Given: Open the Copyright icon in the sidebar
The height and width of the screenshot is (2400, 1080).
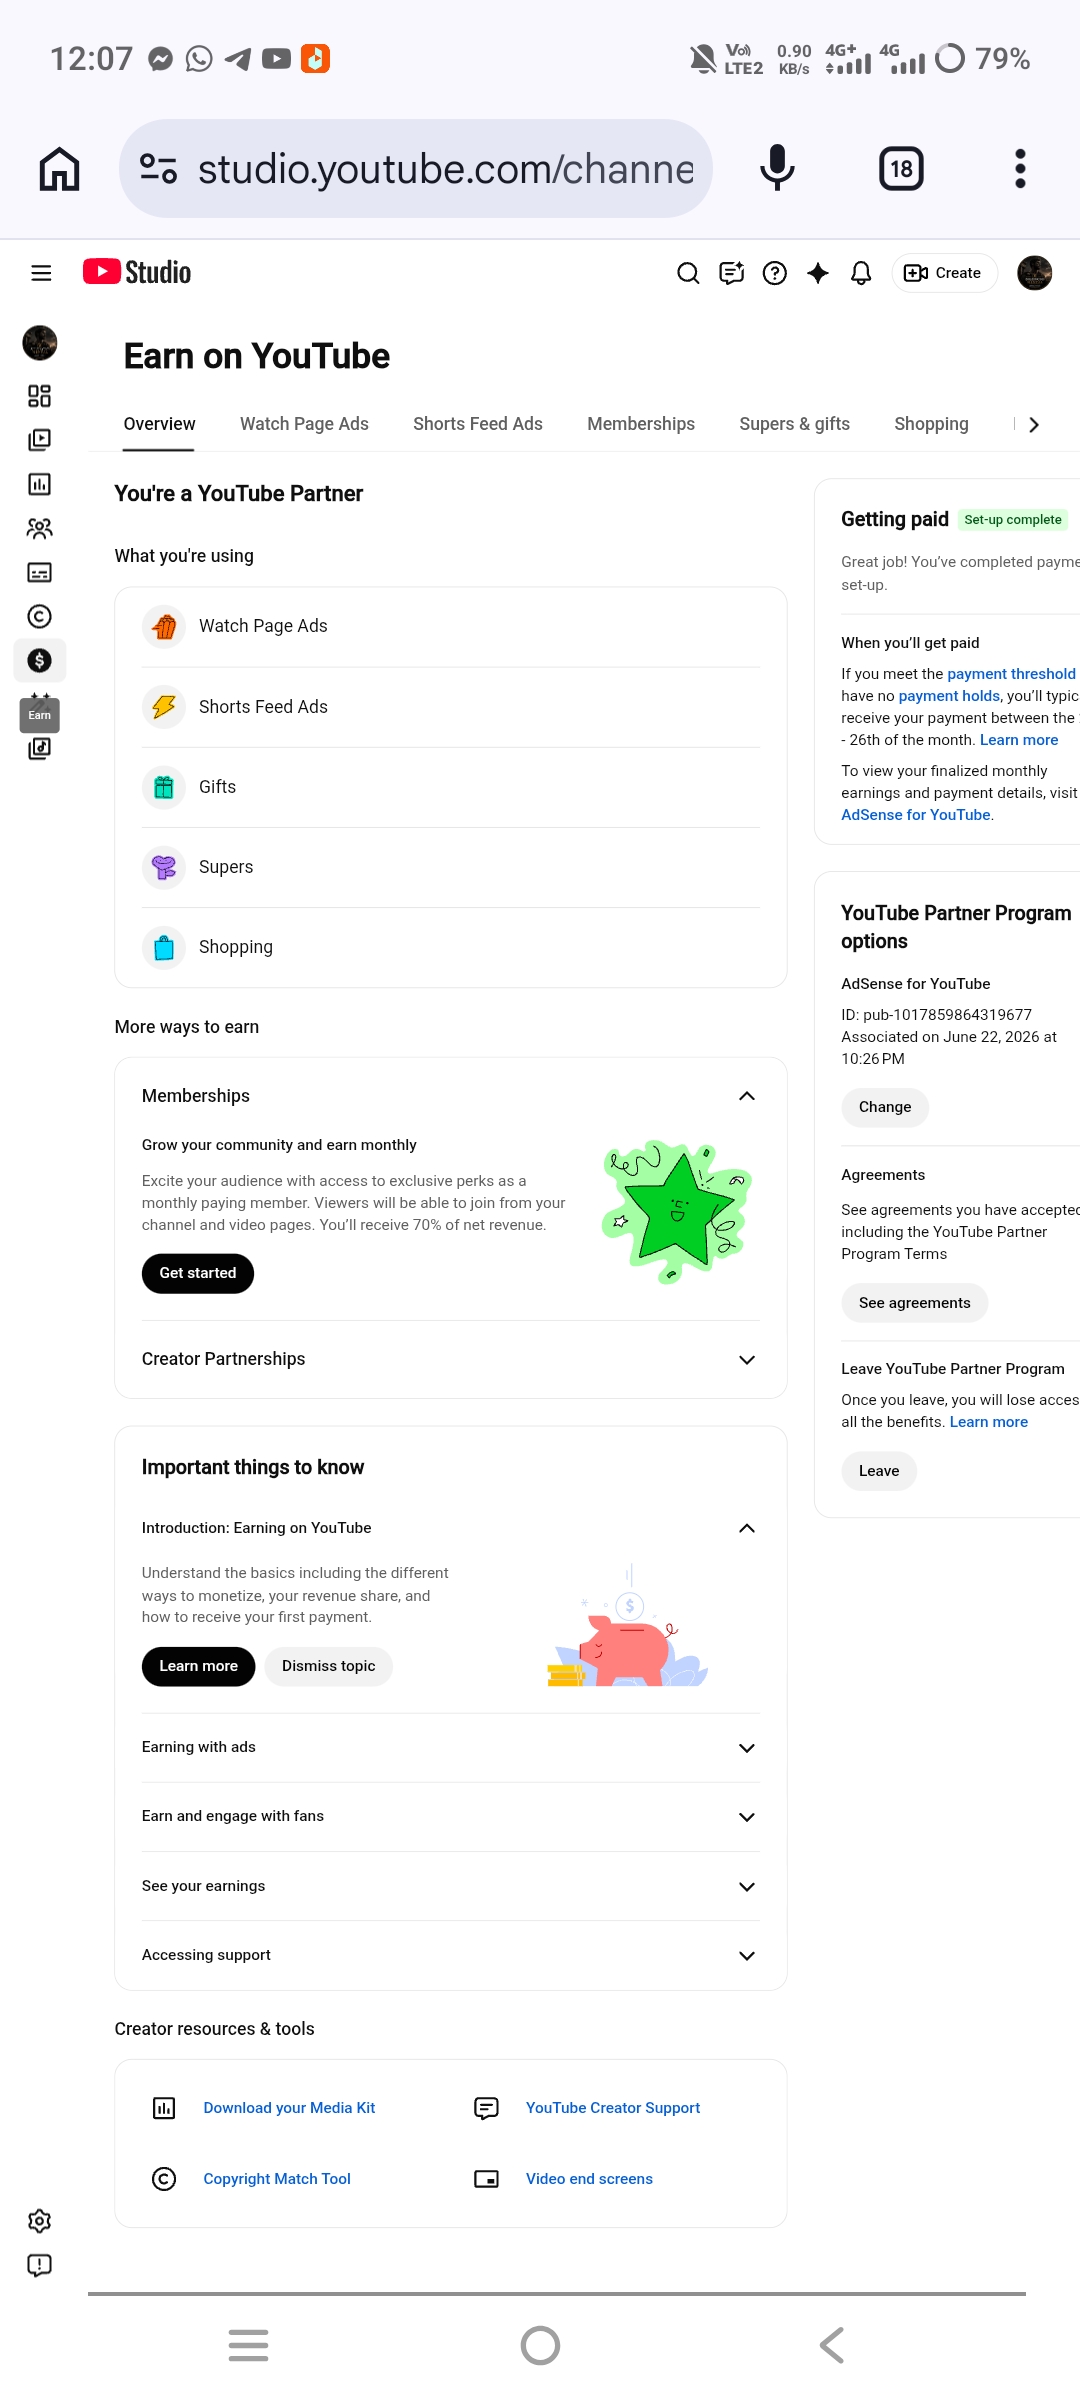Looking at the screenshot, I should click(x=39, y=616).
